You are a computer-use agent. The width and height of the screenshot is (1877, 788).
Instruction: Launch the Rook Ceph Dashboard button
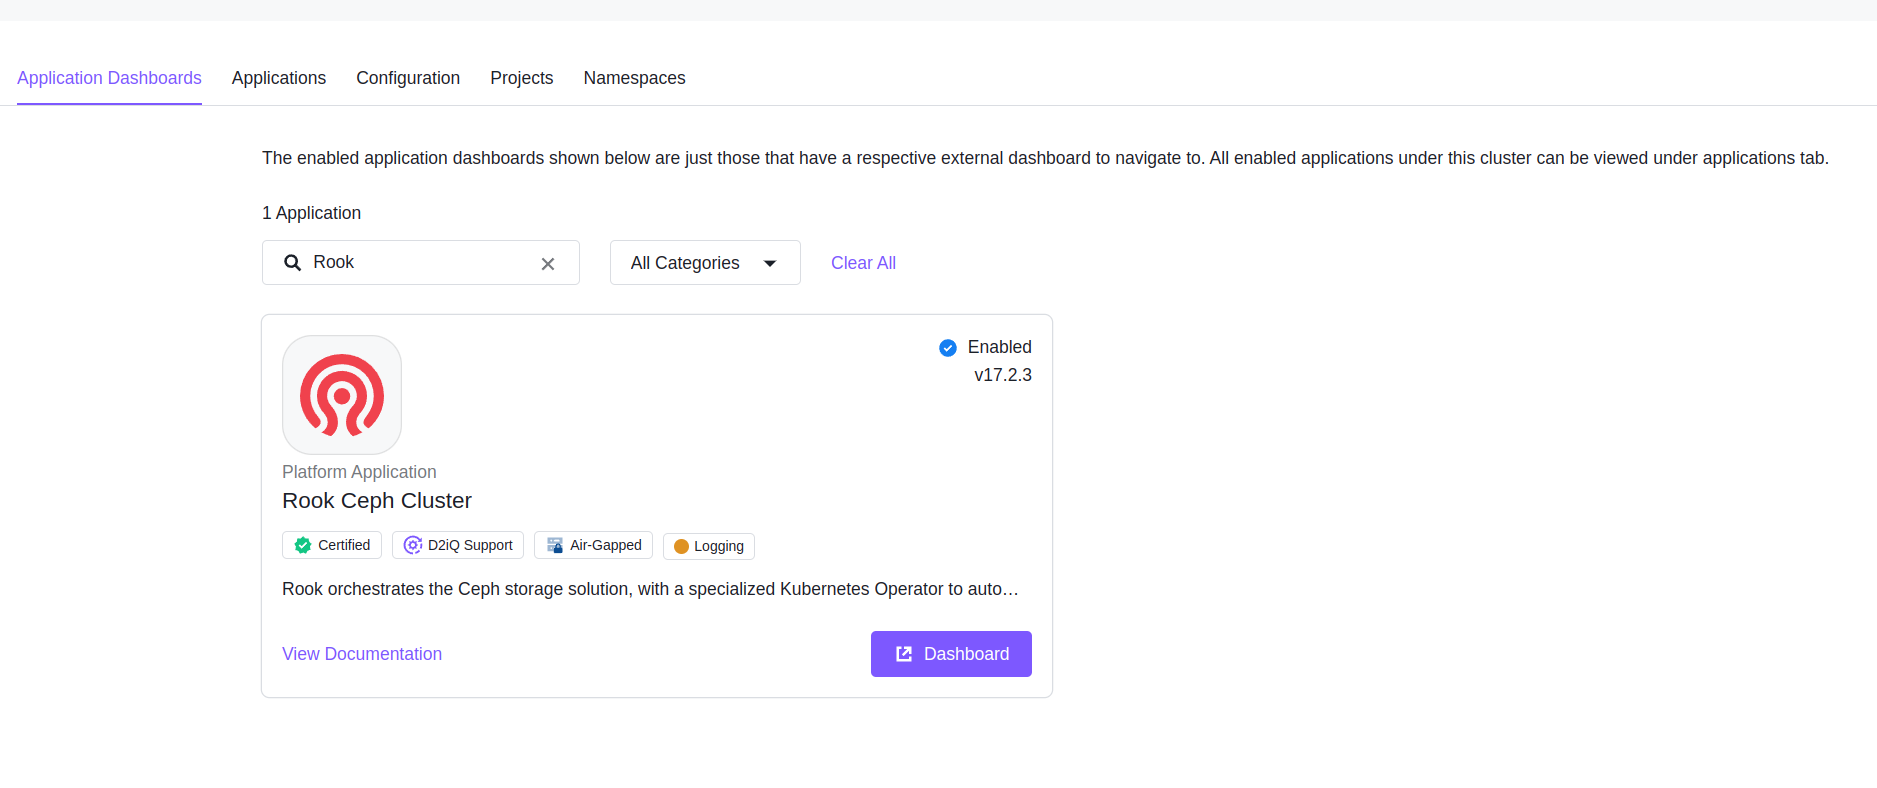coord(951,654)
